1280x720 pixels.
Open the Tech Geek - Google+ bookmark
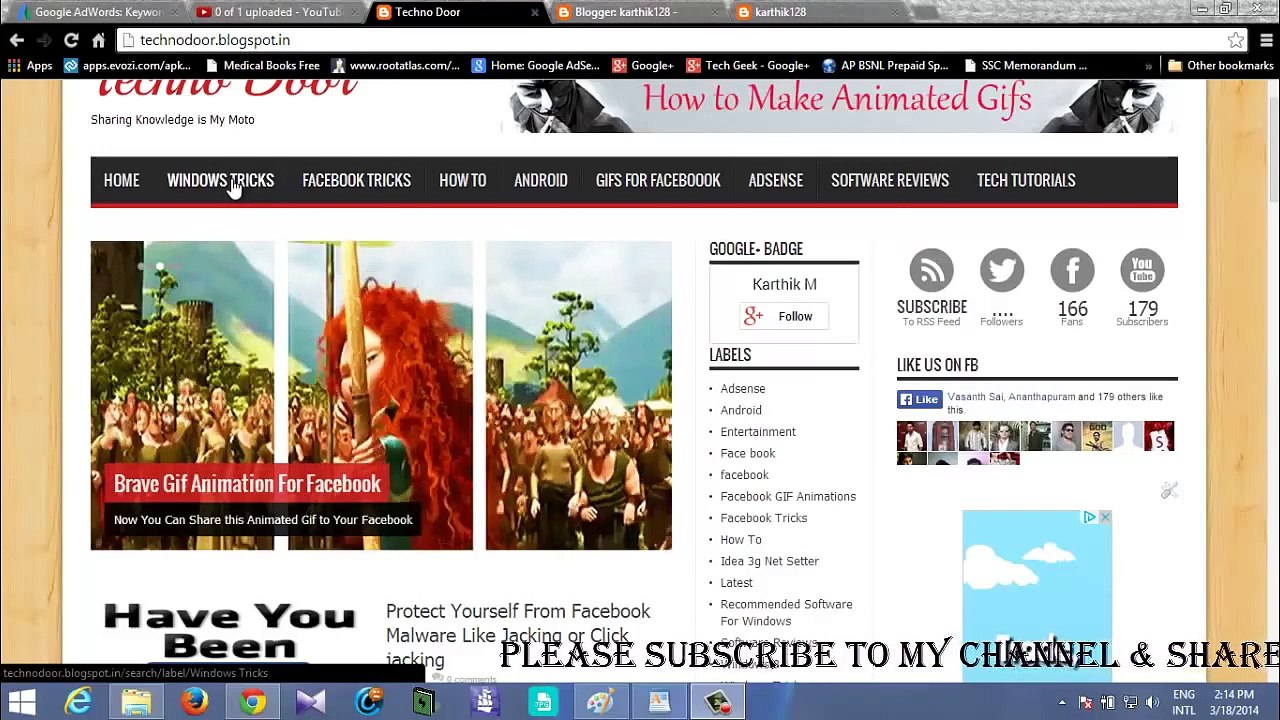click(748, 66)
